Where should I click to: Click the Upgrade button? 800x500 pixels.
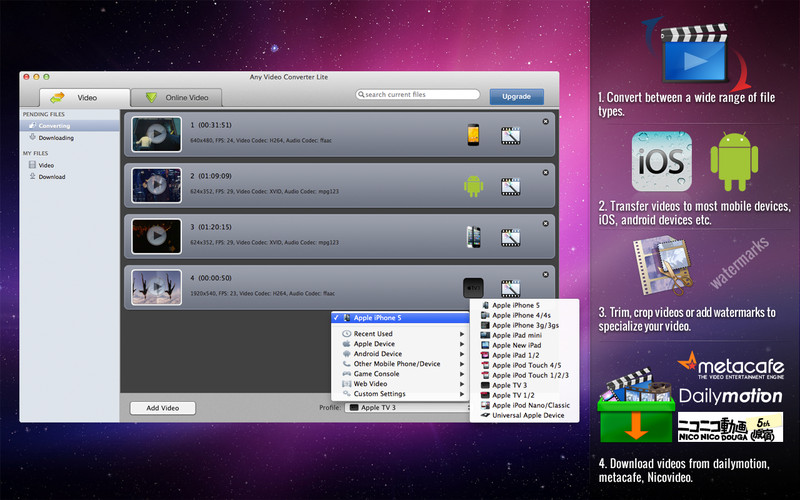point(516,96)
